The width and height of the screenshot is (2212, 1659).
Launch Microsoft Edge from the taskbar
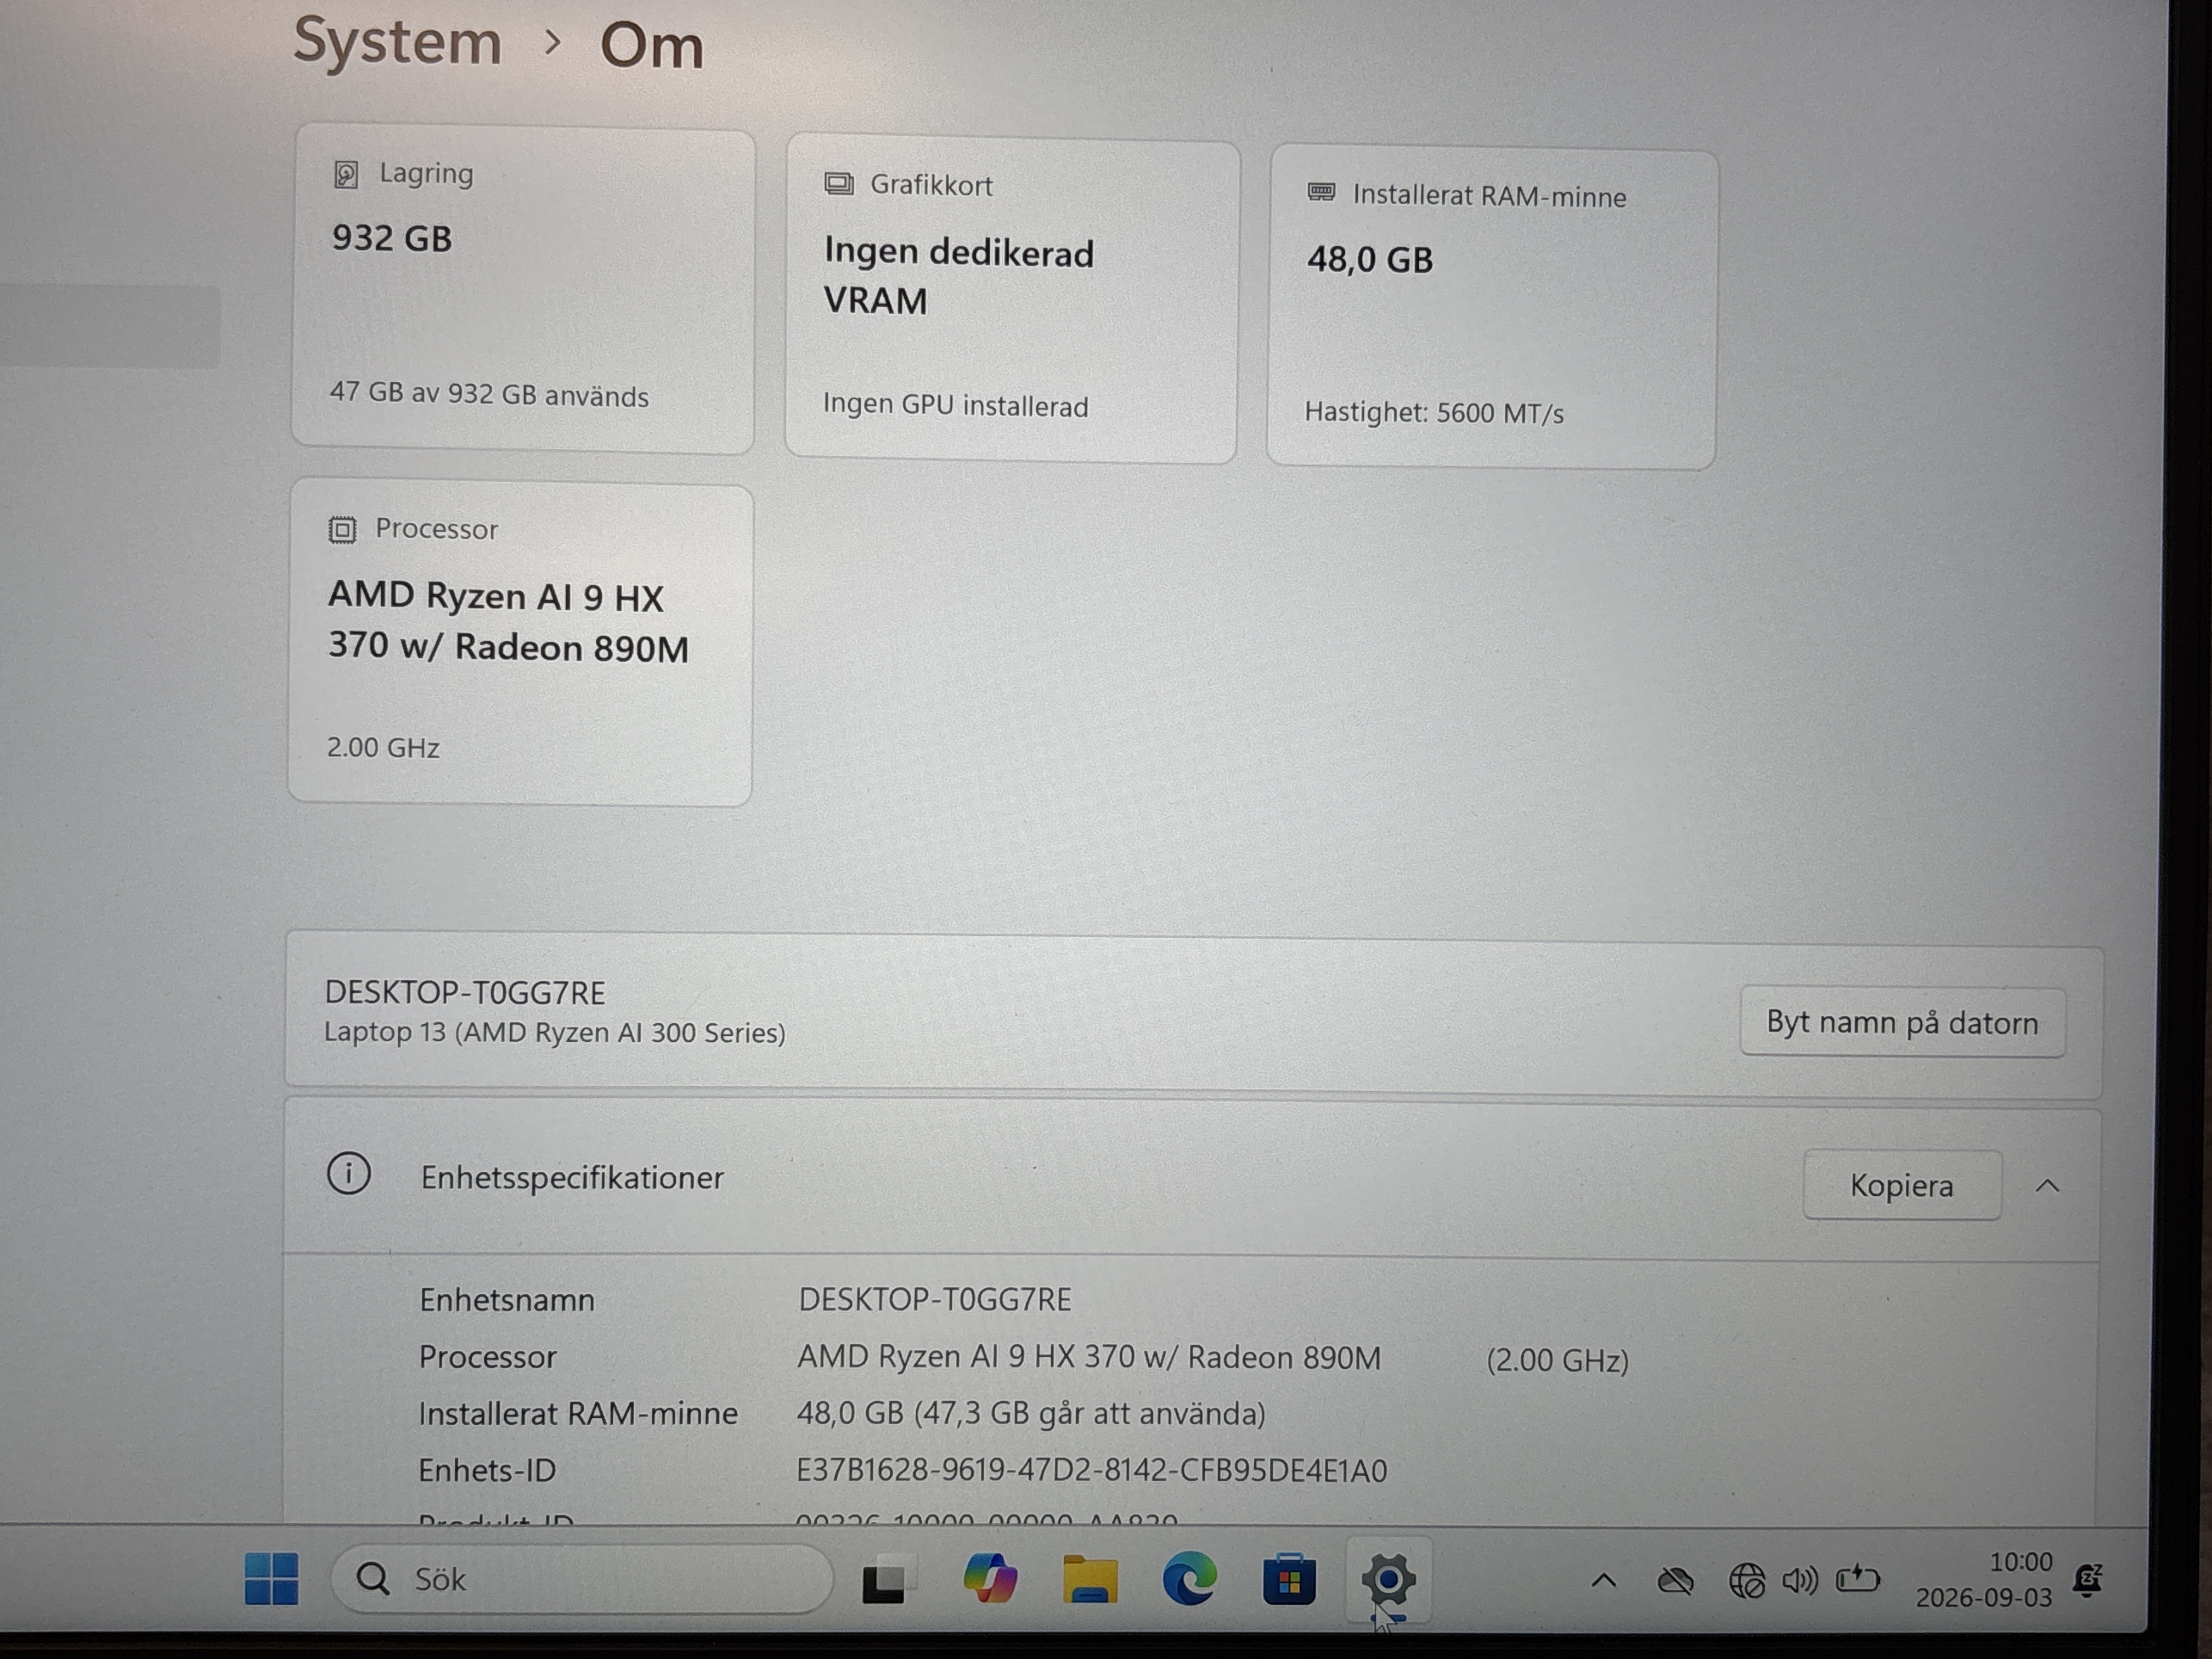click(x=1189, y=1580)
